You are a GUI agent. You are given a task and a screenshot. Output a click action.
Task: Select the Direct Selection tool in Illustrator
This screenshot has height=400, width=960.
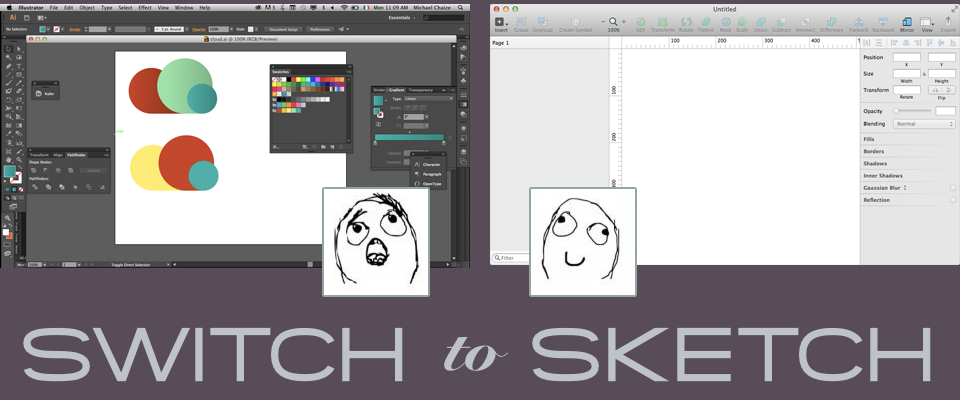[x=19, y=50]
